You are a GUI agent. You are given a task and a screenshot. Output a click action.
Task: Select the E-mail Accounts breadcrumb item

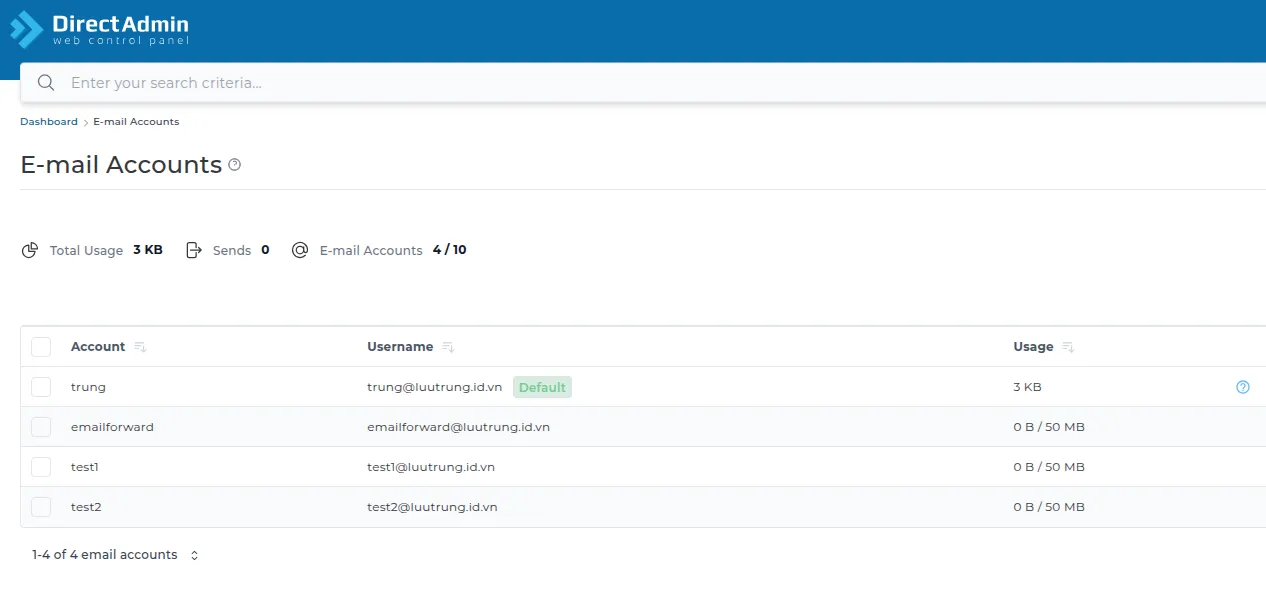[136, 121]
